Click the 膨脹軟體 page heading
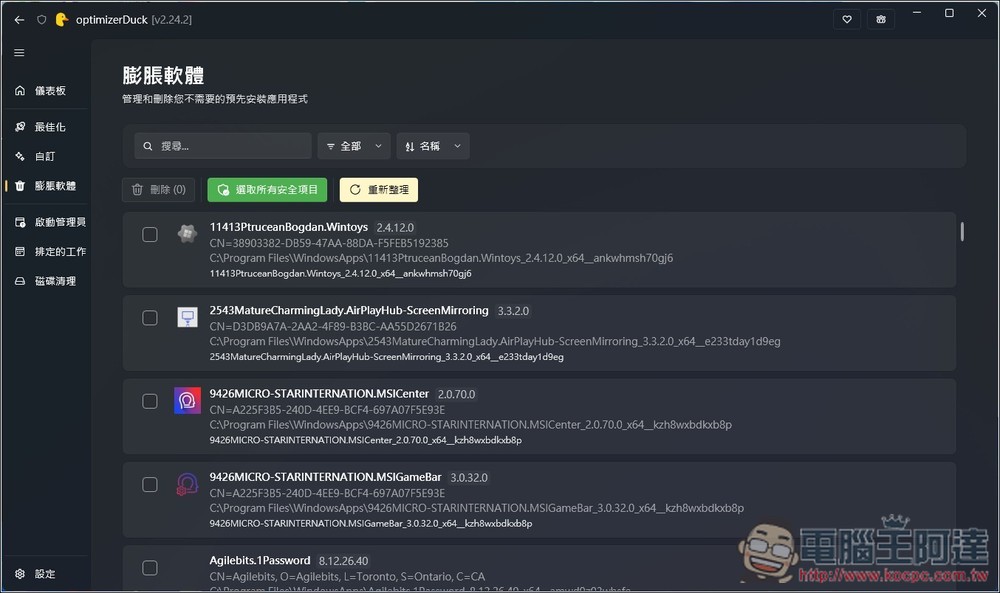This screenshot has width=1000, height=593. pos(163,75)
